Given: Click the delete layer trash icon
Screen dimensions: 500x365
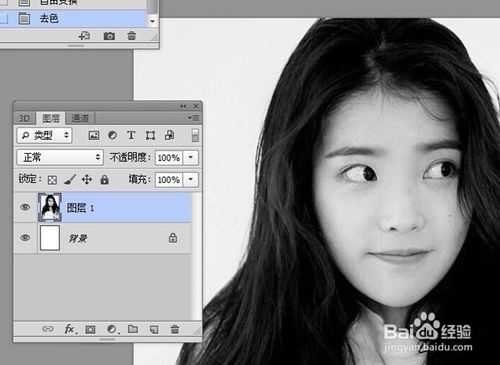Looking at the screenshot, I should 175,329.
